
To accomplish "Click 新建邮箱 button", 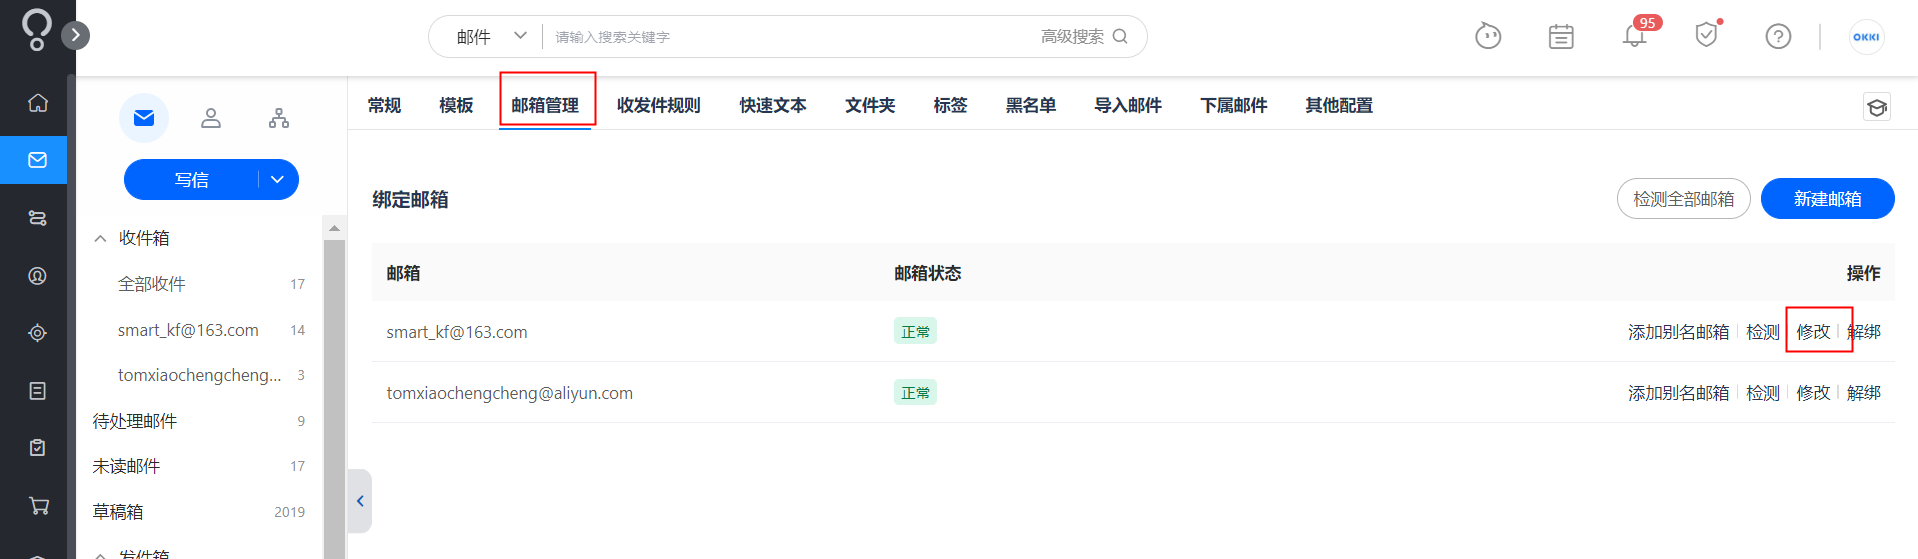I will [1828, 198].
